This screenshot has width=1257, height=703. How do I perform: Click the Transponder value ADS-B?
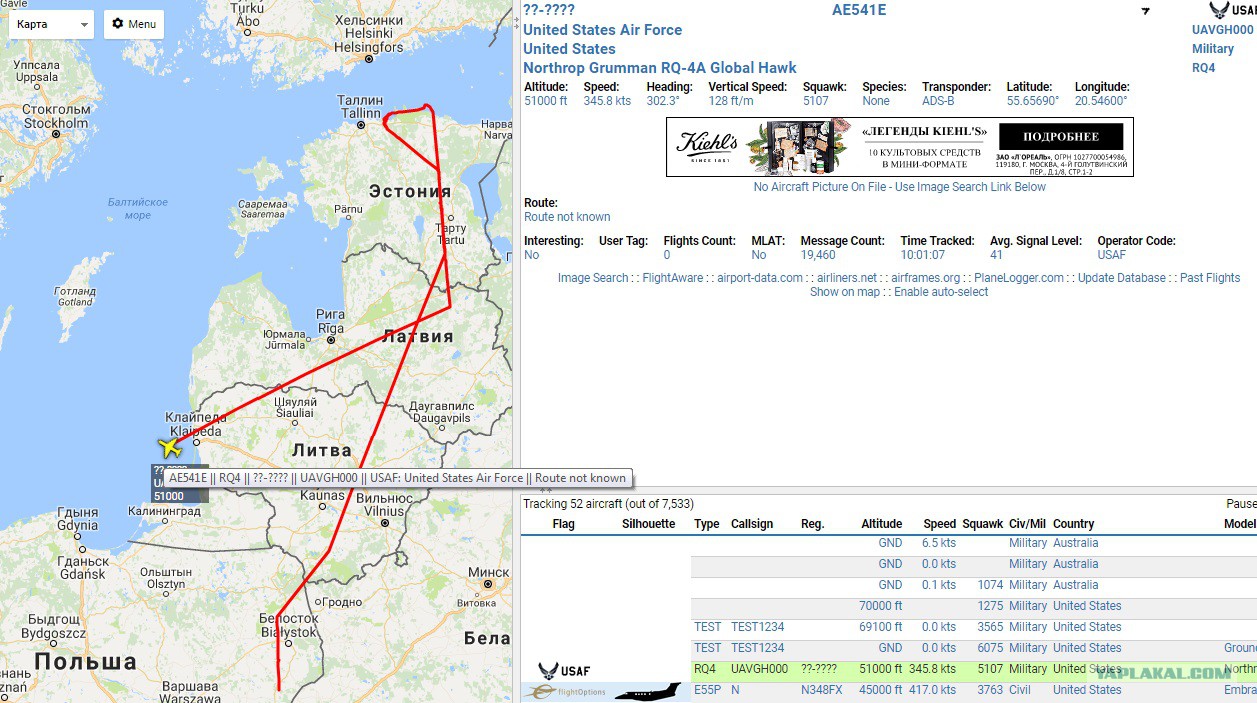coord(940,101)
